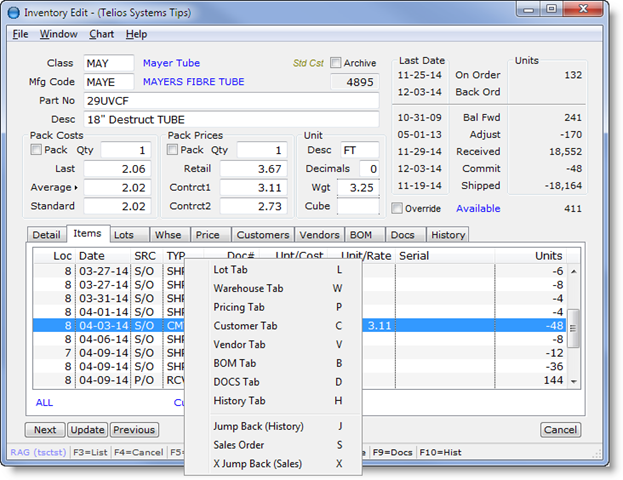The height and width of the screenshot is (480, 623).
Task: Toggle the Override checkbox
Action: [x=398, y=209]
